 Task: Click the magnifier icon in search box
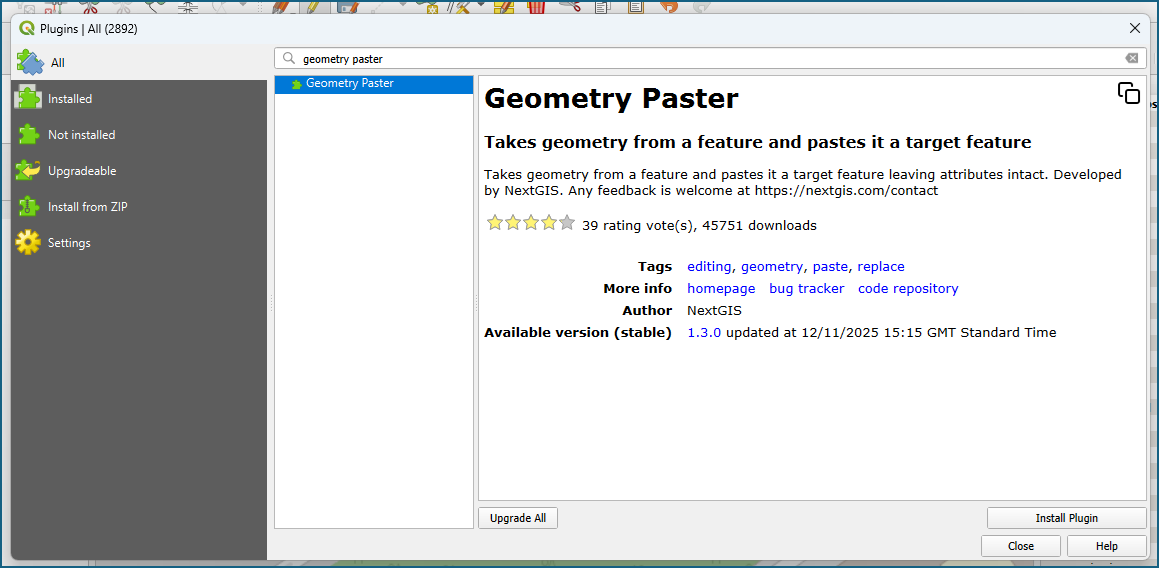(289, 58)
